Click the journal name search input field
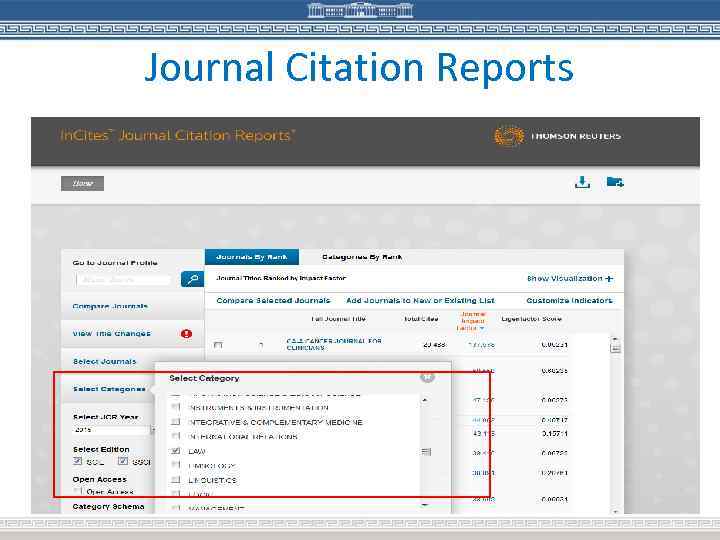Image resolution: width=720 pixels, height=540 pixels. (124, 279)
